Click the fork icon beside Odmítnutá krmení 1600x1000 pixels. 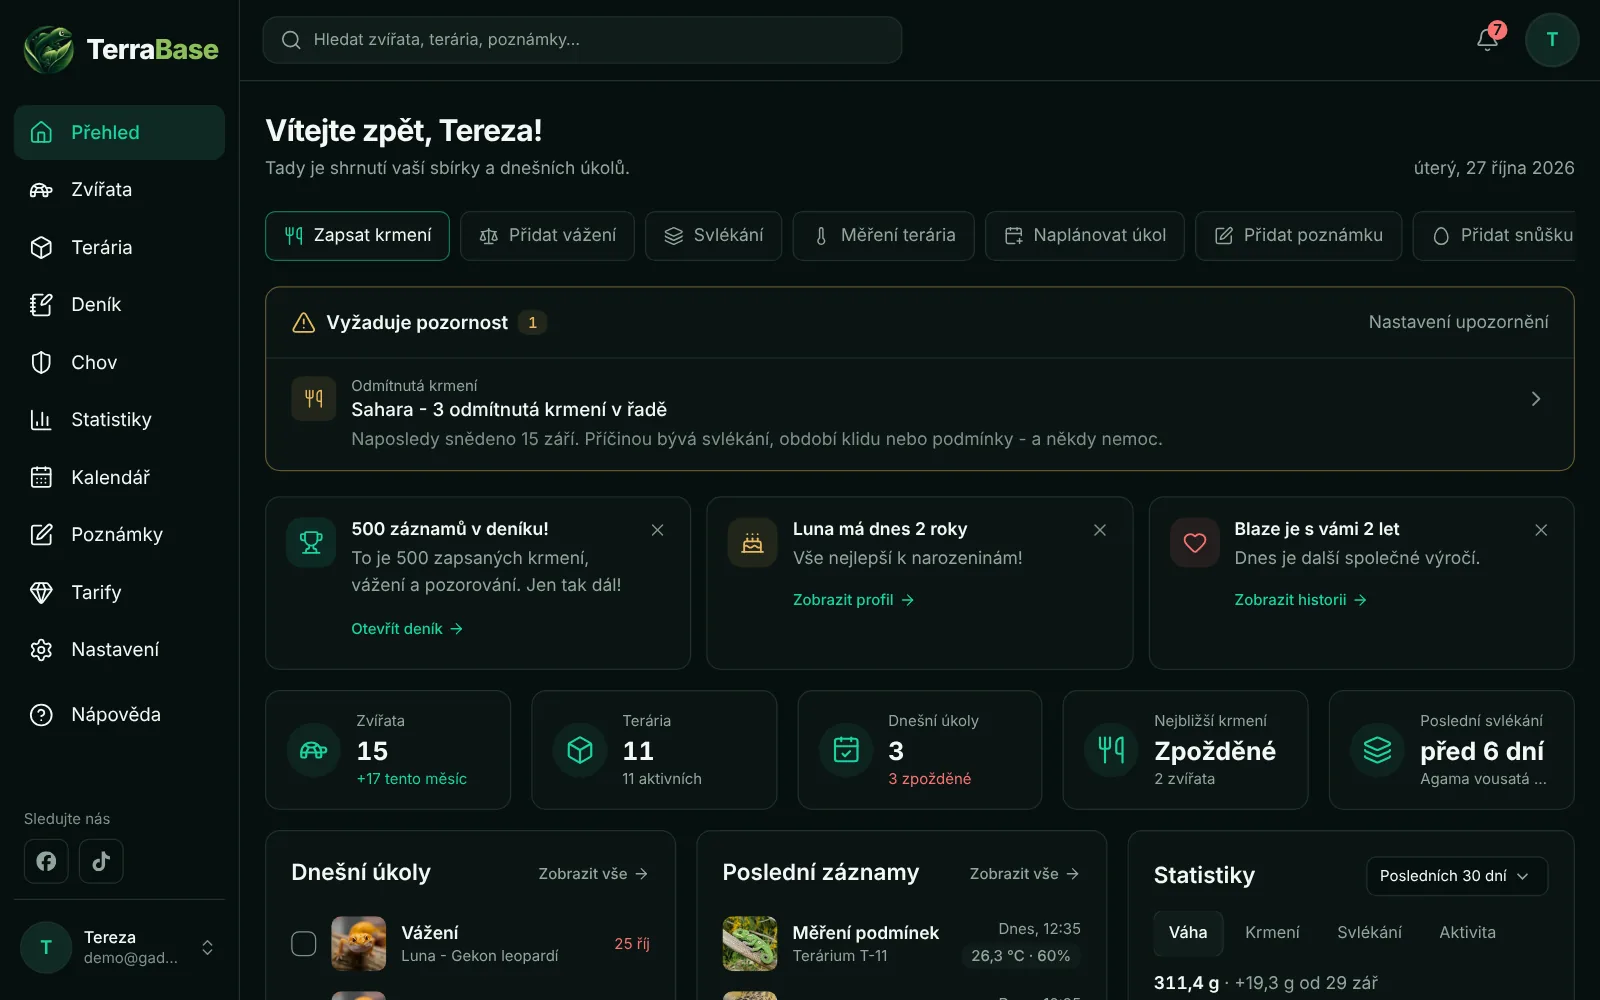click(x=314, y=399)
